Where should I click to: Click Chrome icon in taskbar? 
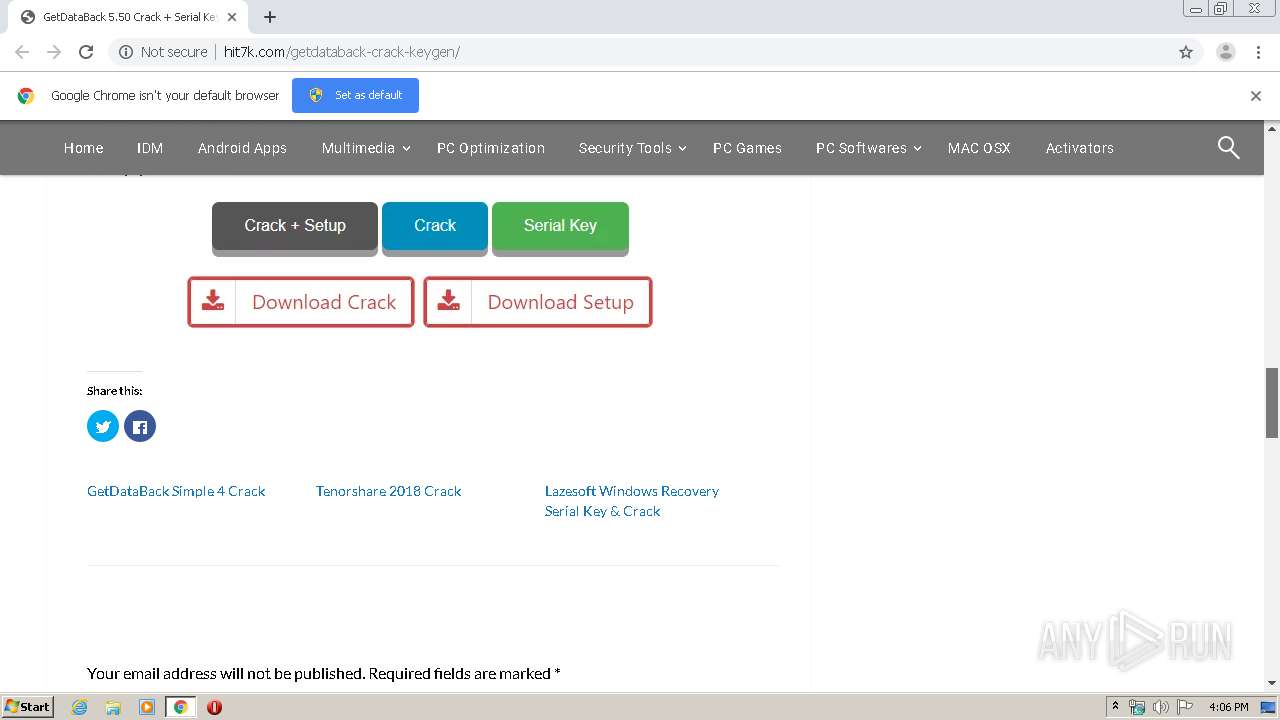pyautogui.click(x=180, y=707)
